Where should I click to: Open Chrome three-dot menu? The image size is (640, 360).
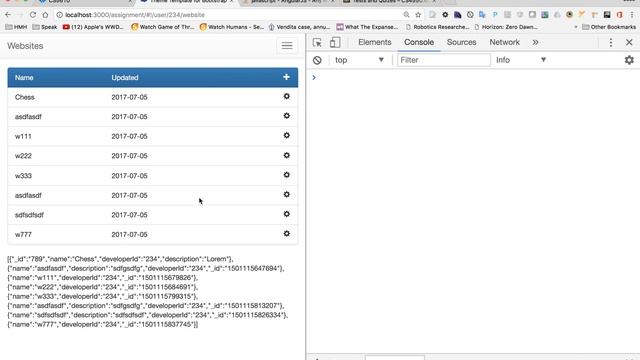click(632, 15)
